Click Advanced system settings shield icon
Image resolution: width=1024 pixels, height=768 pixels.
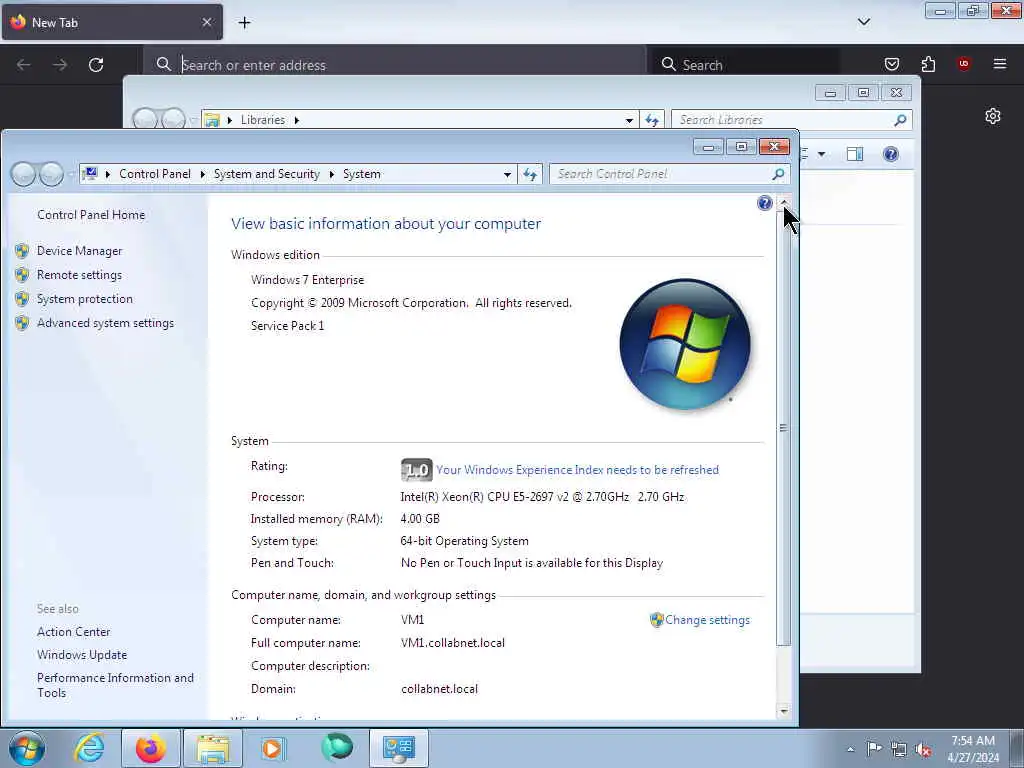point(22,323)
